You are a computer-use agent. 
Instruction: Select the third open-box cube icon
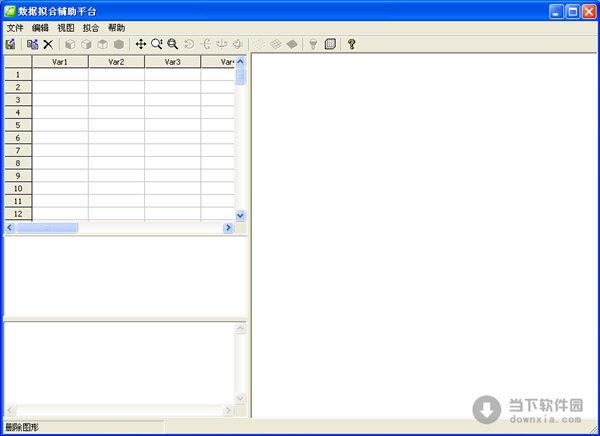(x=103, y=44)
